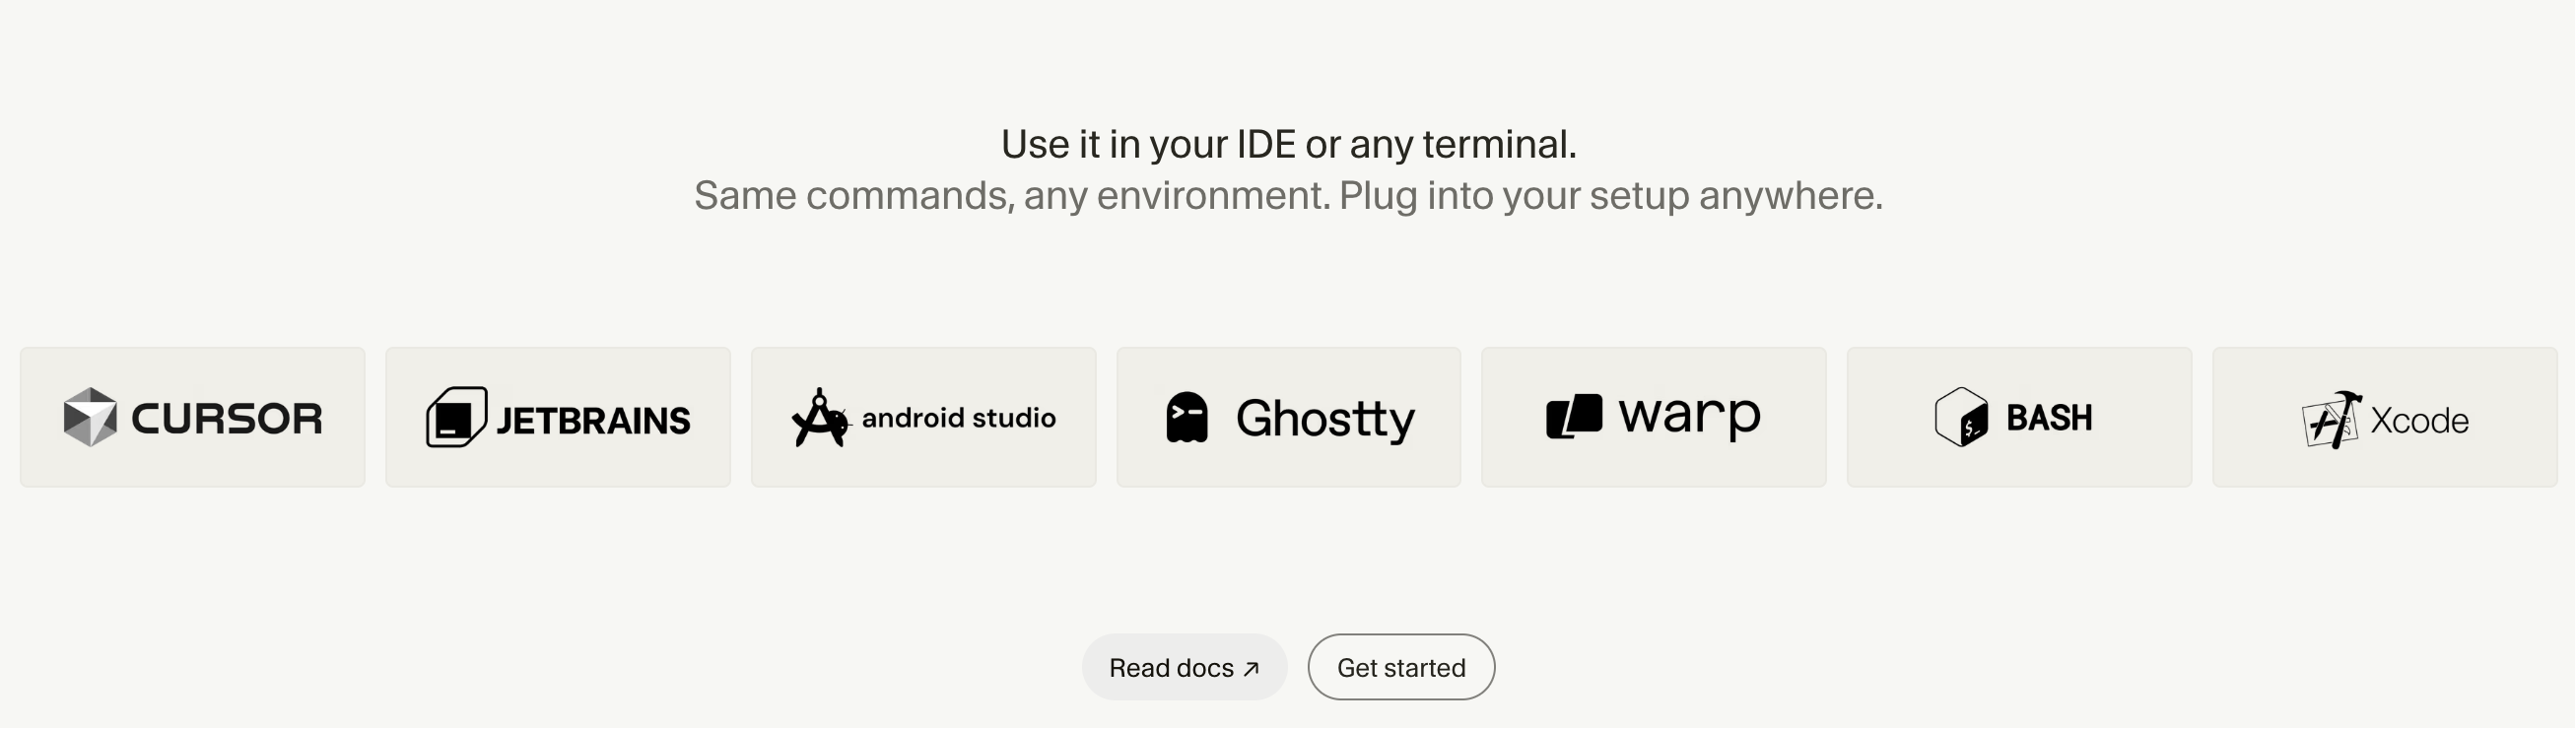
Task: Click the arrow icon in Read docs
Action: 1251,669
